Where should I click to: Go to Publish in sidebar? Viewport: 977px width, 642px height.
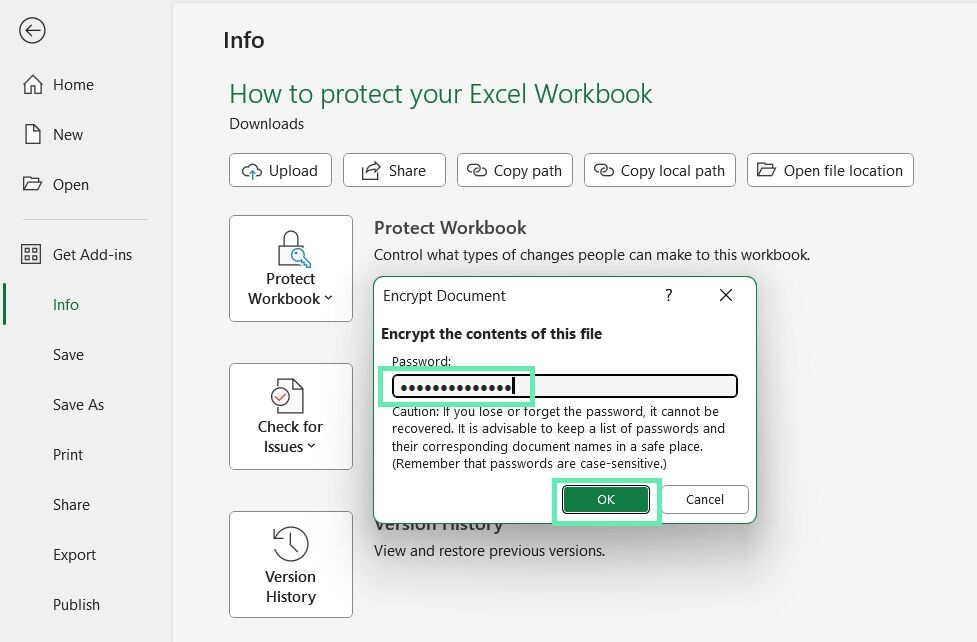click(76, 604)
